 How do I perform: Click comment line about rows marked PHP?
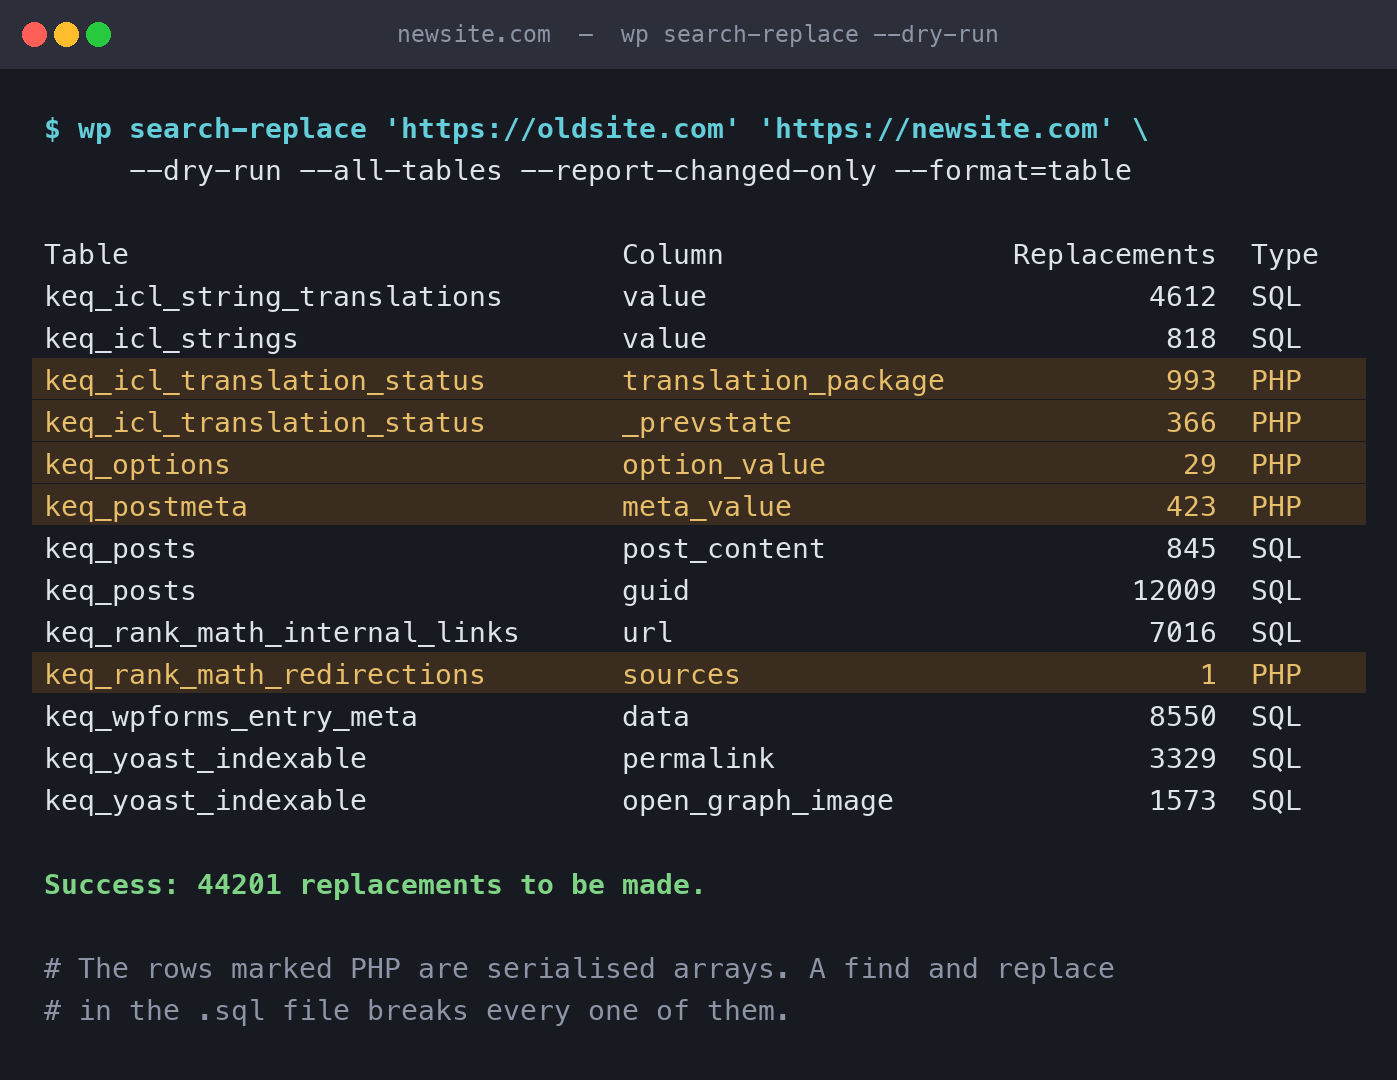(579, 969)
